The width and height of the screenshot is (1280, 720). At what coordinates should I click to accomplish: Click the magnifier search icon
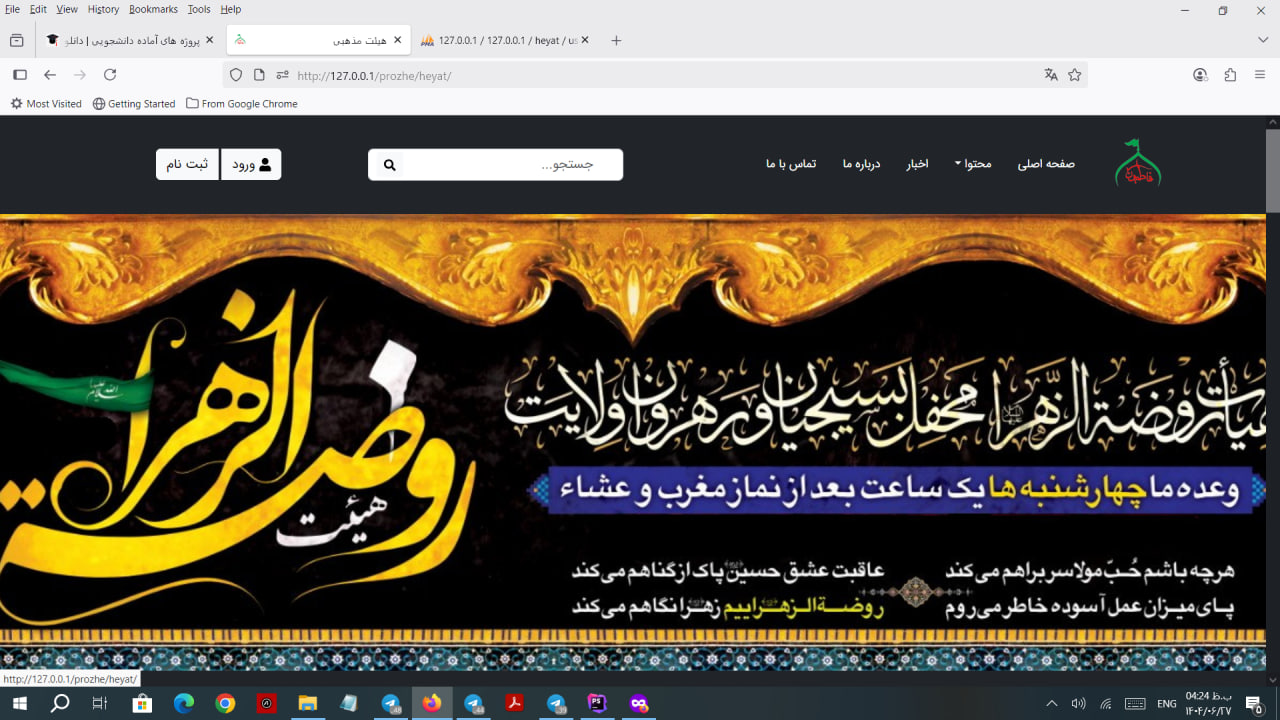coord(389,164)
